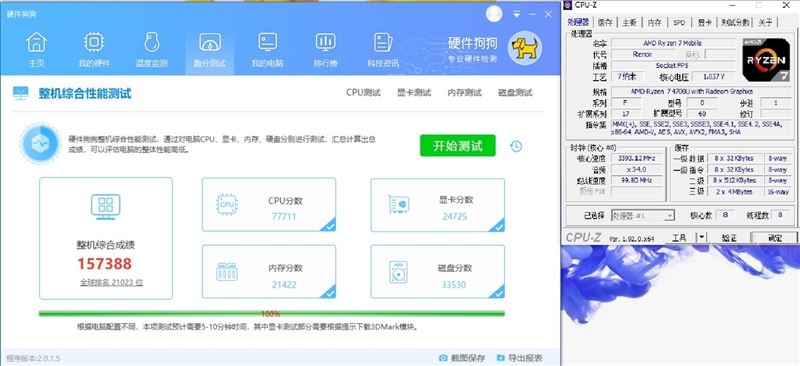The width and height of the screenshot is (800, 366).
Task: Click the green 100% progress bar
Action: click(271, 314)
